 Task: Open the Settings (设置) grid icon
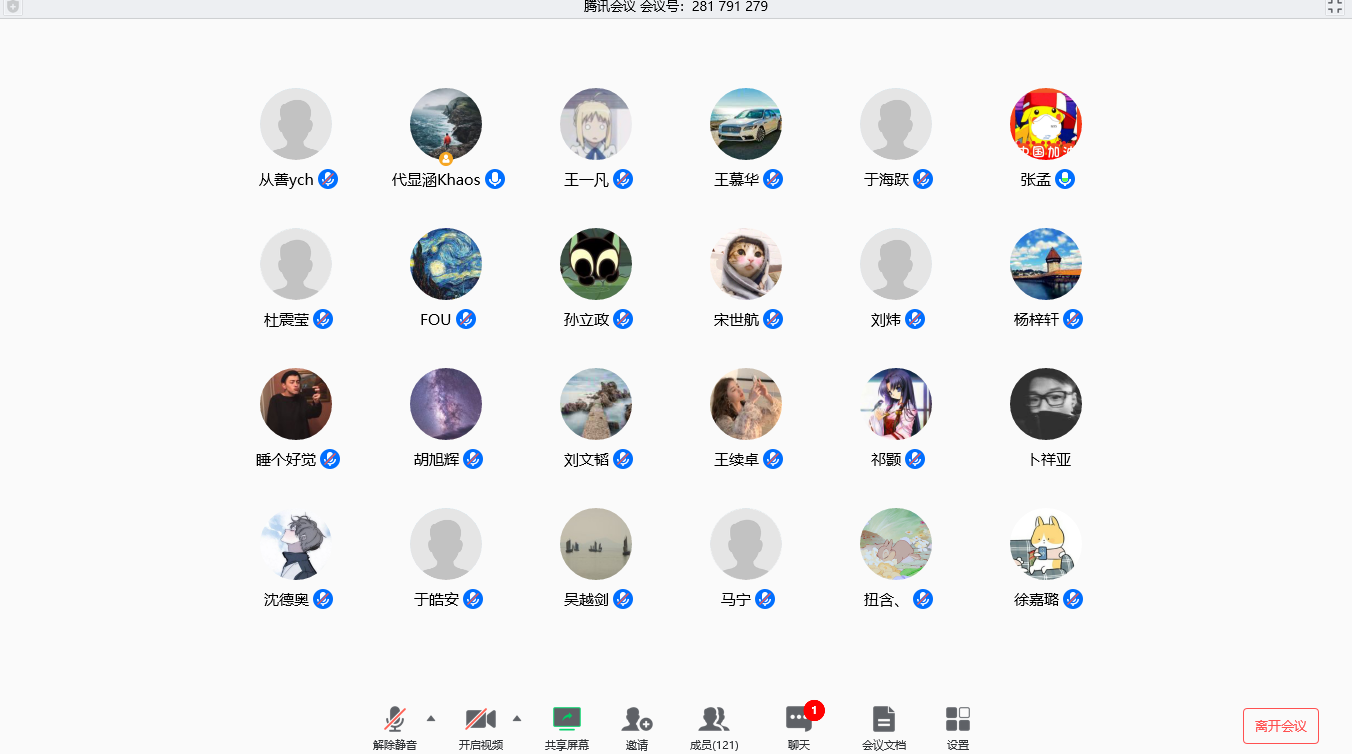[957, 719]
